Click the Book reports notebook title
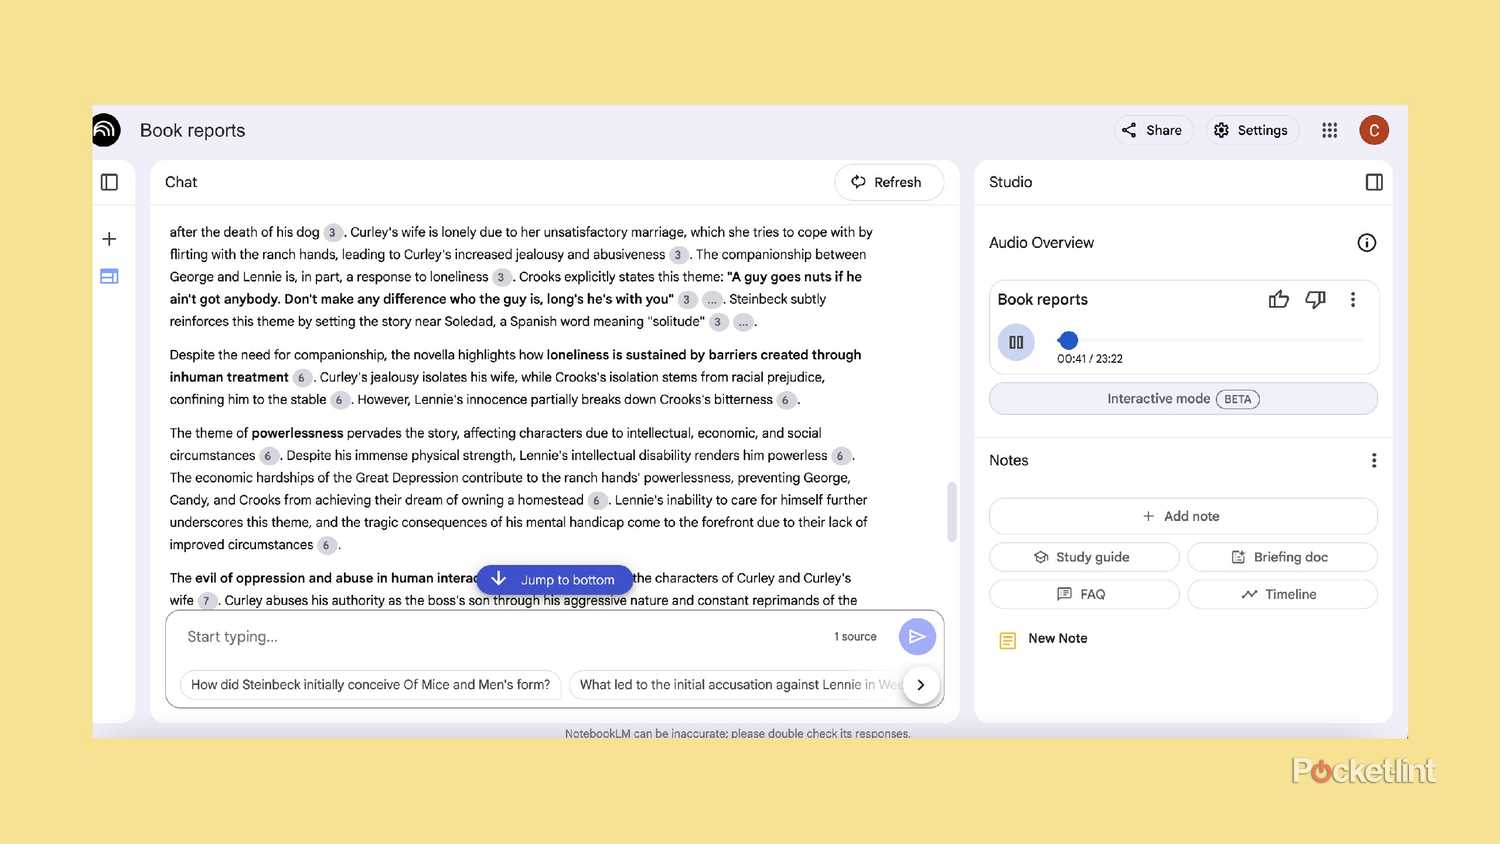This screenshot has height=844, width=1500. 192,130
